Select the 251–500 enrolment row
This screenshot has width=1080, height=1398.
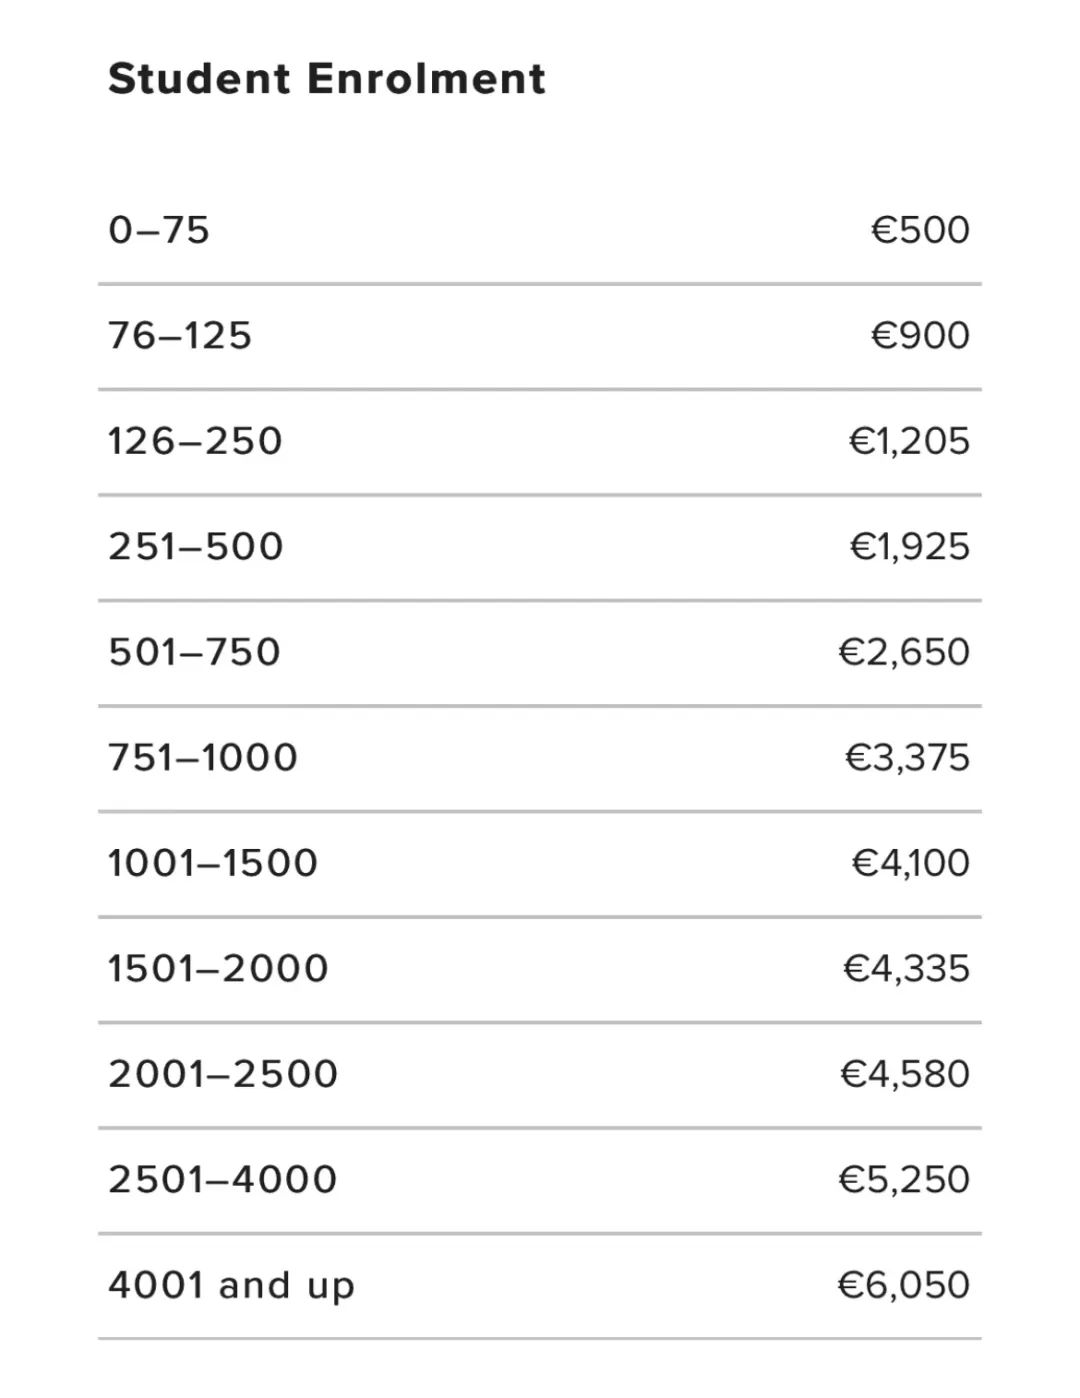pos(540,547)
